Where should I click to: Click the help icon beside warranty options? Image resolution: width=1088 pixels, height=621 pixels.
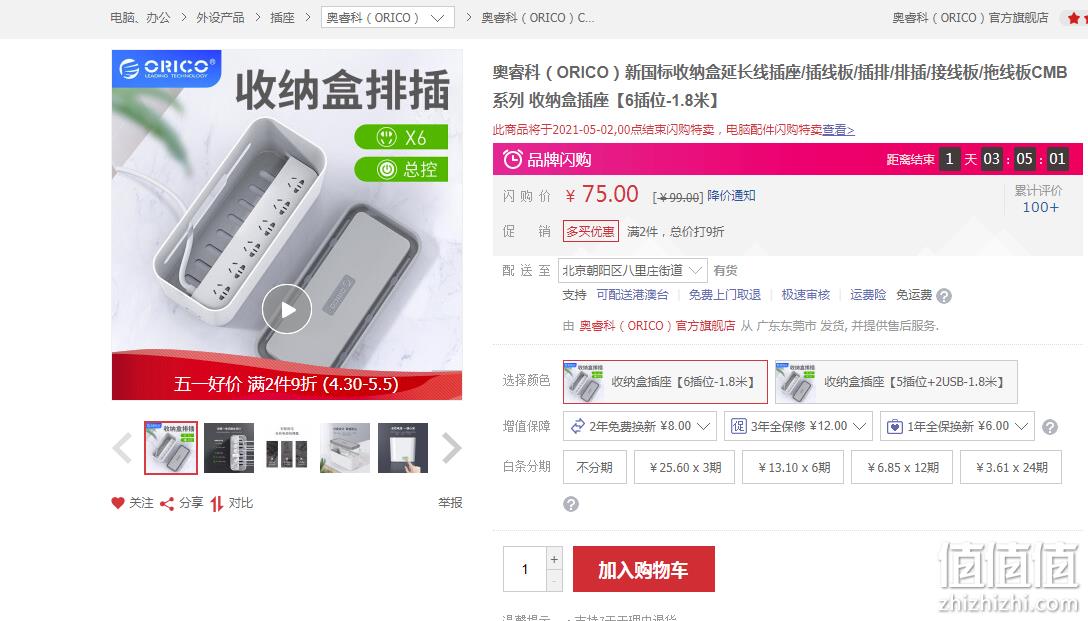[1050, 427]
